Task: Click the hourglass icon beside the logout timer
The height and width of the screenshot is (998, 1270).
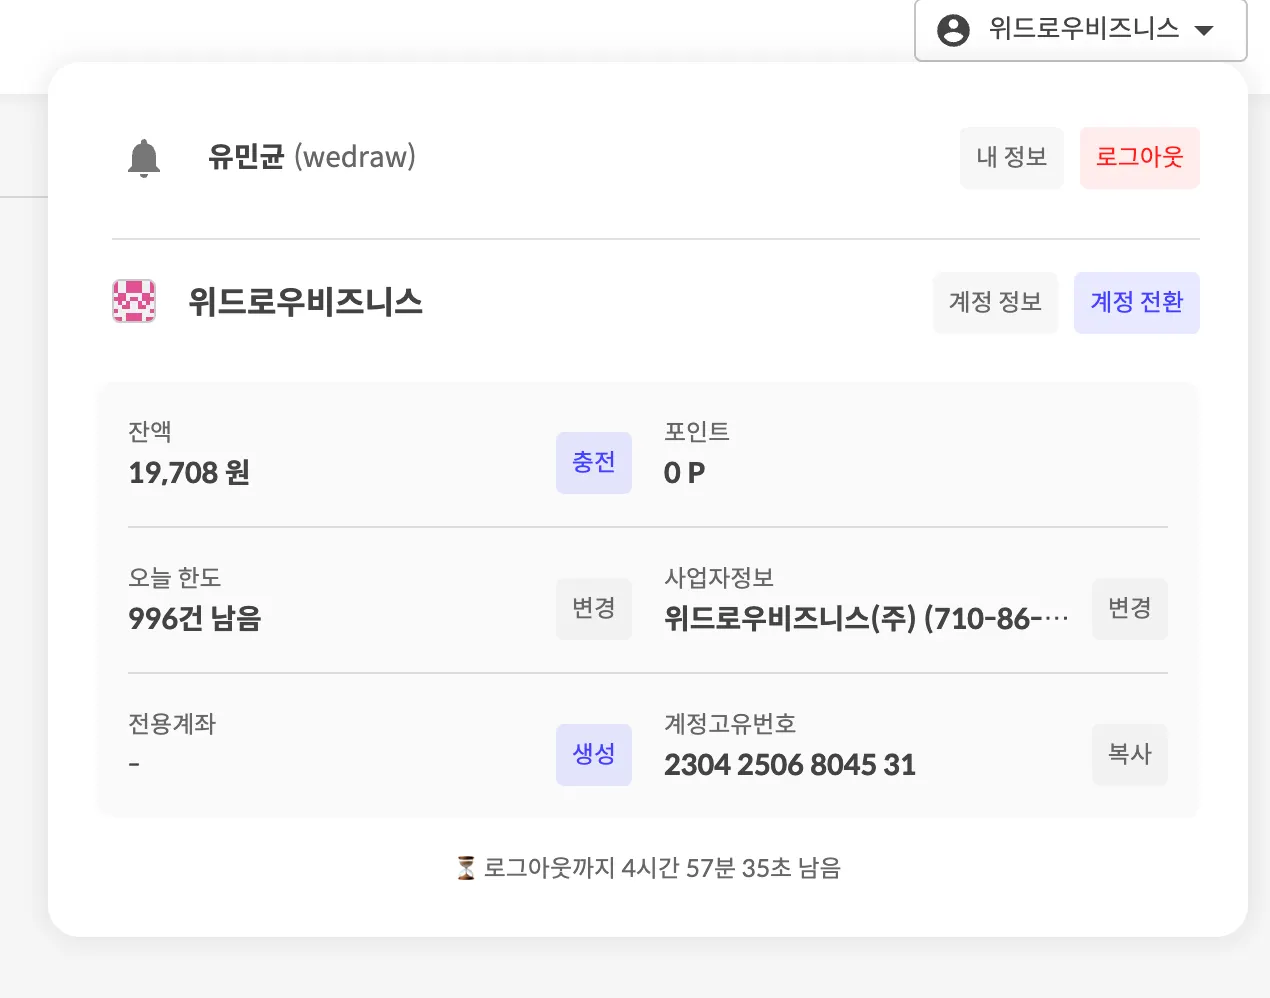Action: point(466,867)
